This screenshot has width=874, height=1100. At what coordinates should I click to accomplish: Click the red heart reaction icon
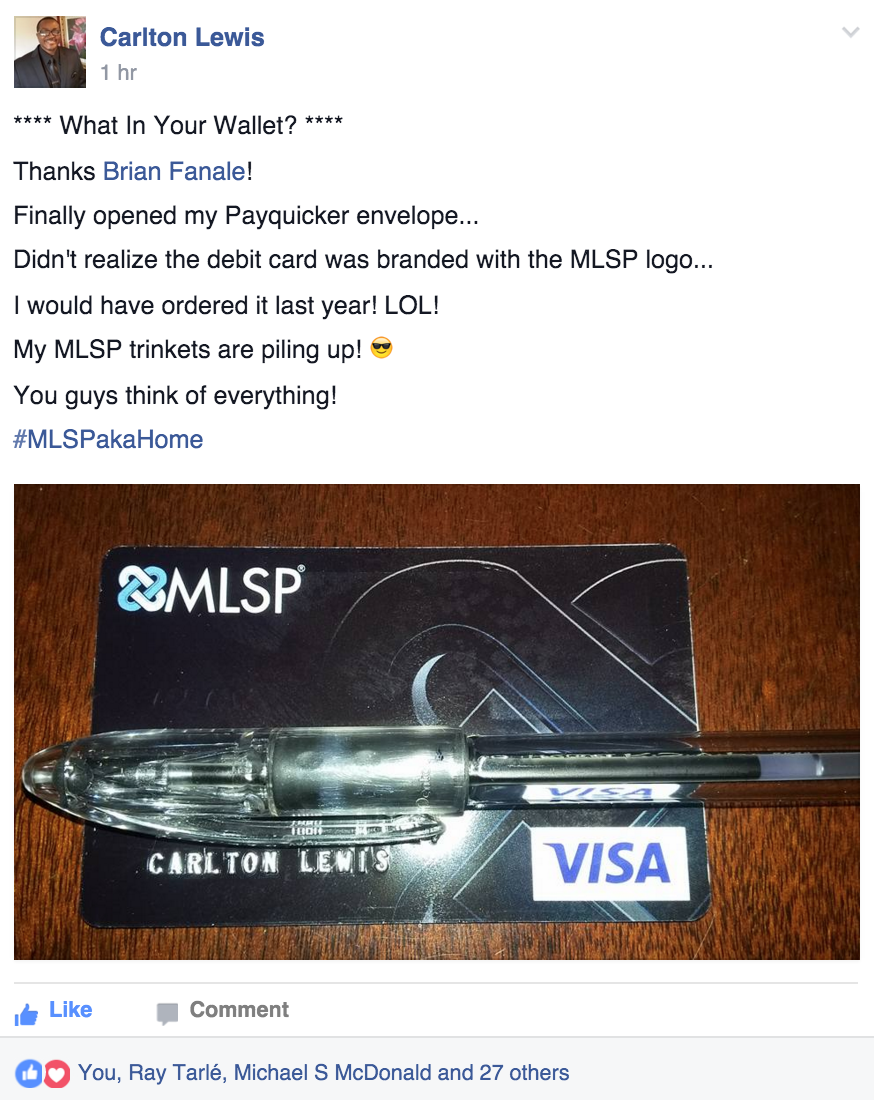pyautogui.click(x=57, y=1073)
